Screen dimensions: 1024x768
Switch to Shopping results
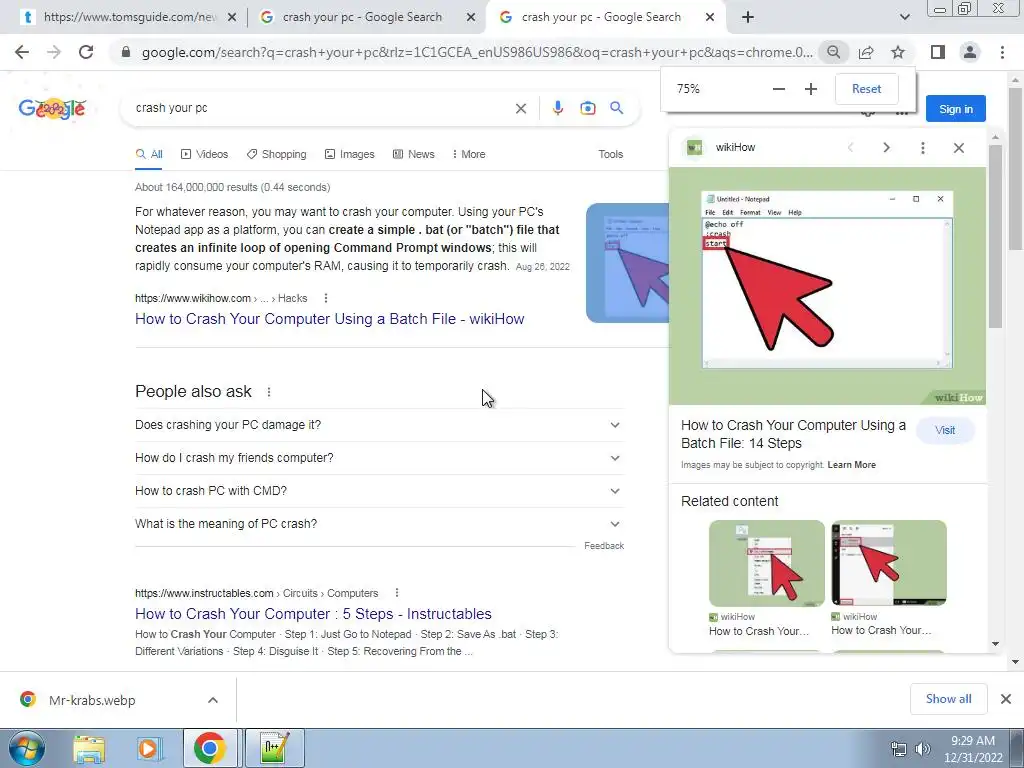[x=276, y=154]
